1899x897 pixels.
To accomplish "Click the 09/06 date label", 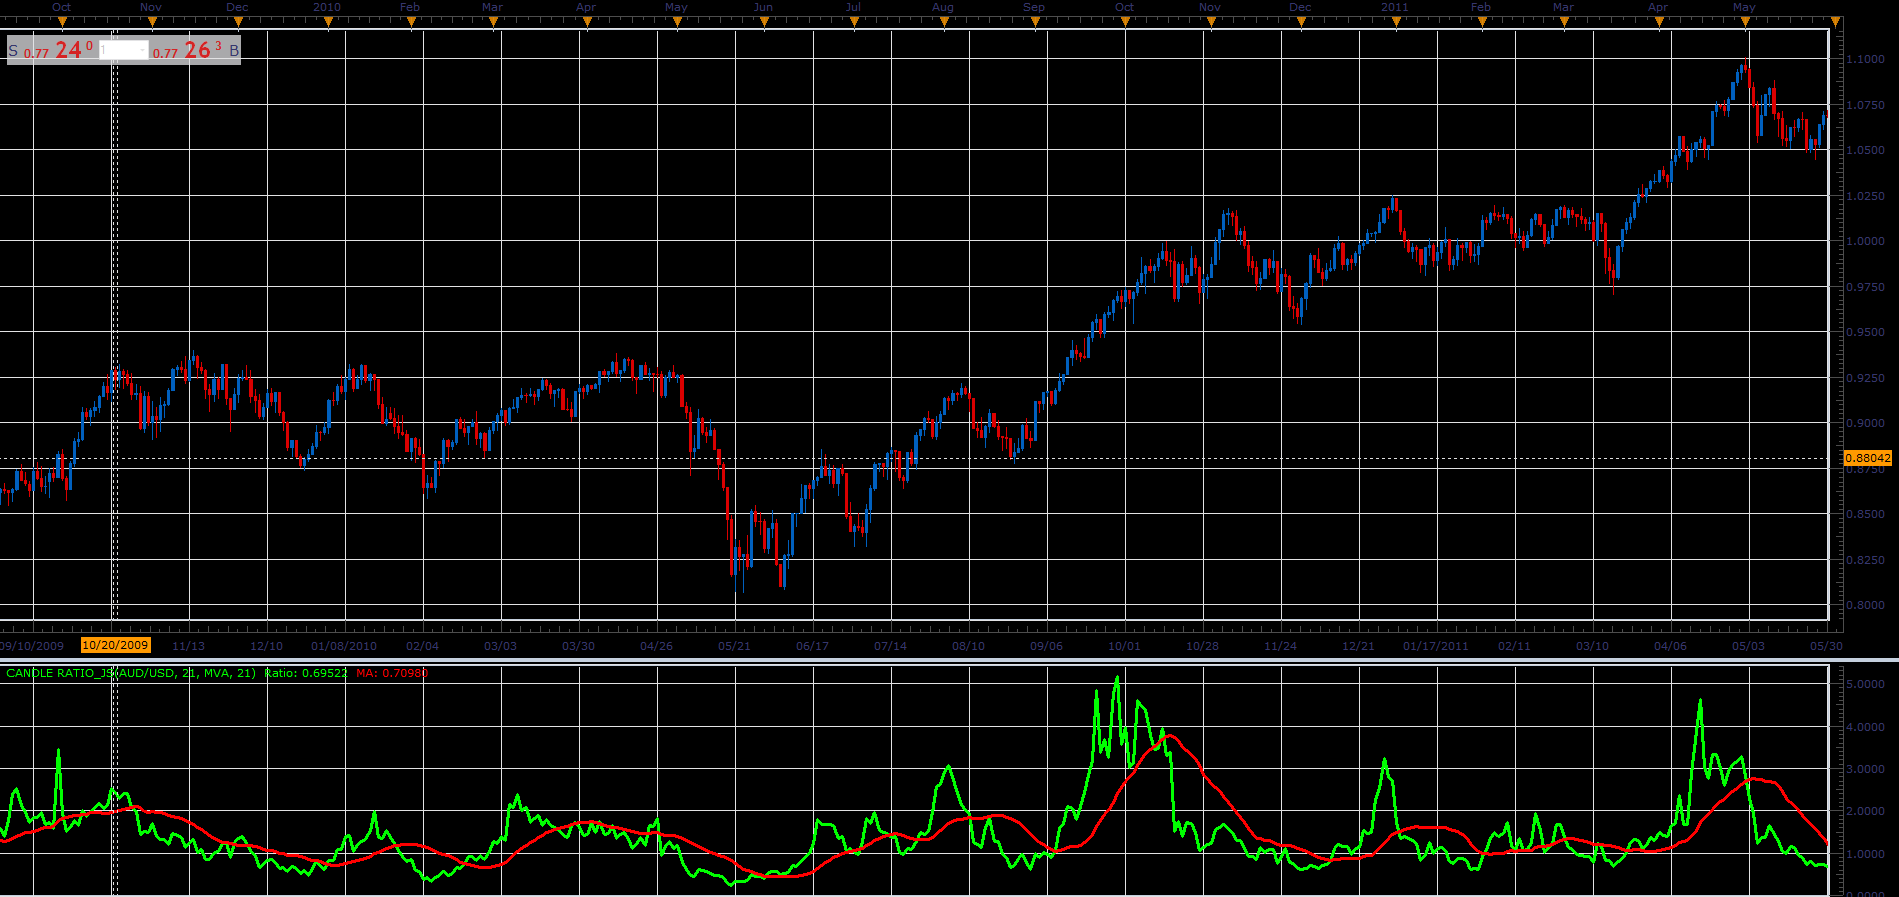I will (x=1047, y=646).
